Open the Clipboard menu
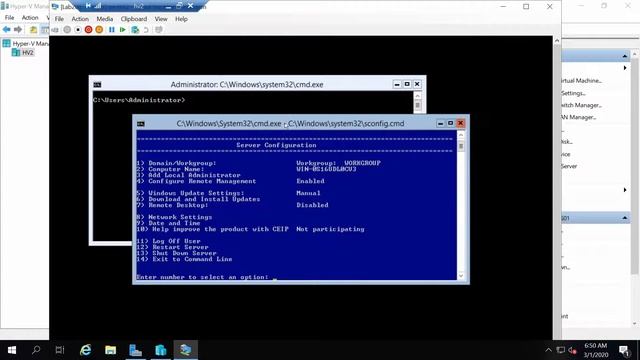 click(x=134, y=19)
